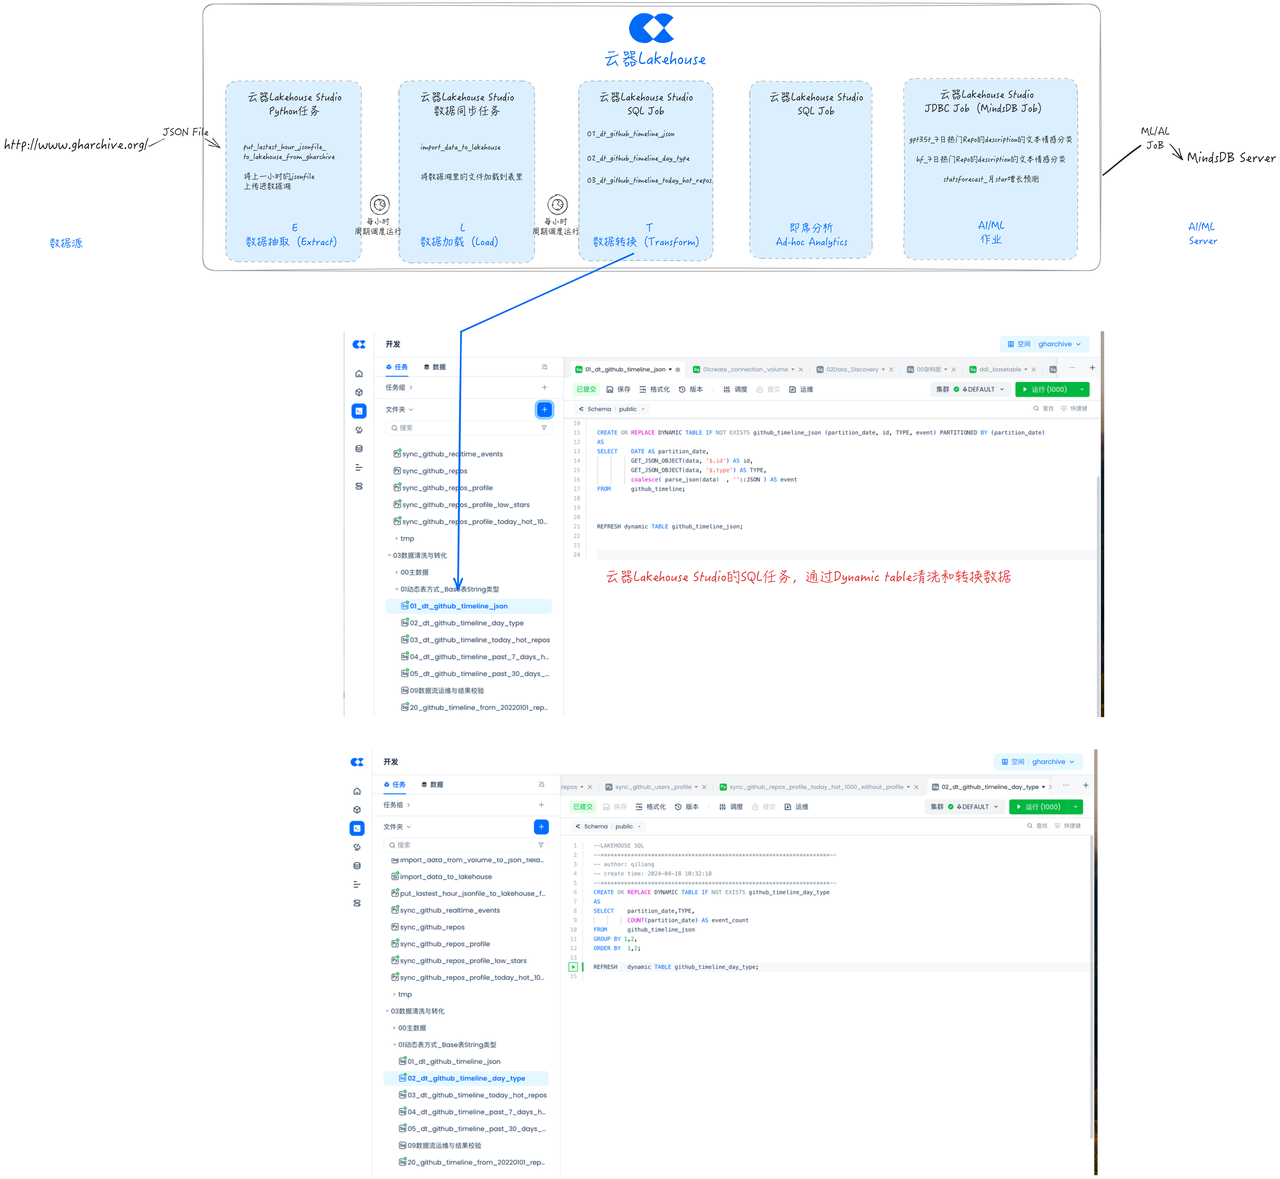Click 保存 save icon in upper toolbar
The height and width of the screenshot is (1179, 1280).
click(x=618, y=390)
